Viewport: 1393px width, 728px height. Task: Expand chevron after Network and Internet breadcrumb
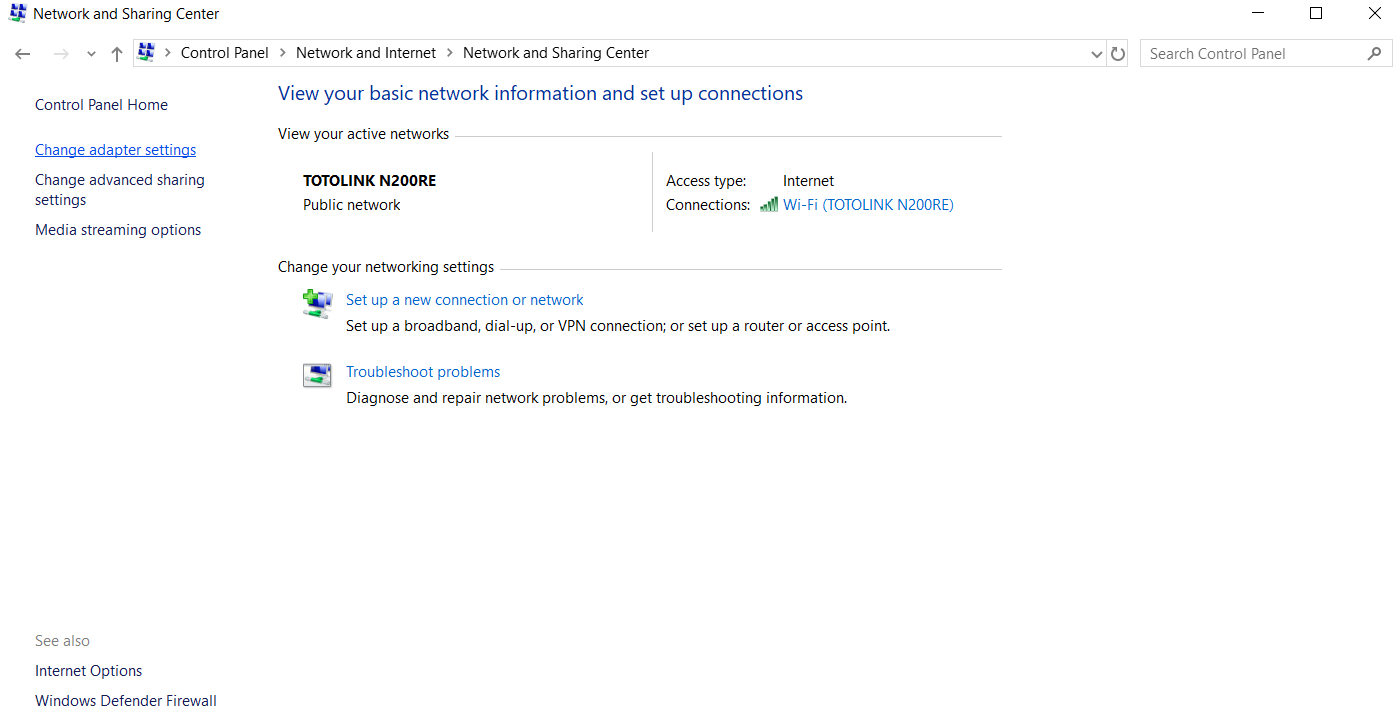click(x=450, y=53)
